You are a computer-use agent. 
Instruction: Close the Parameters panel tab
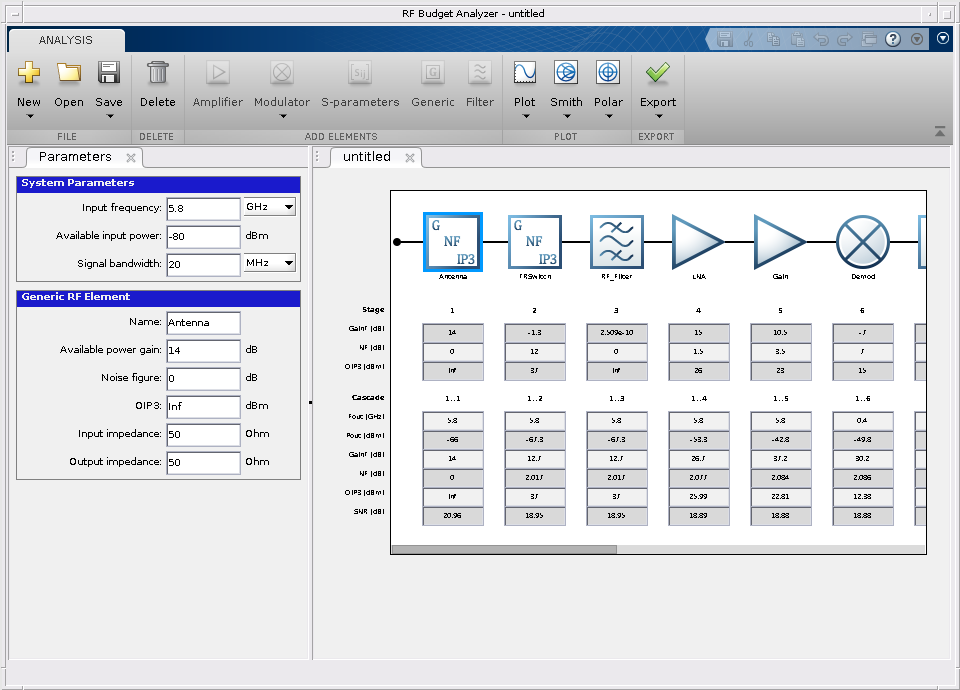[131, 158]
